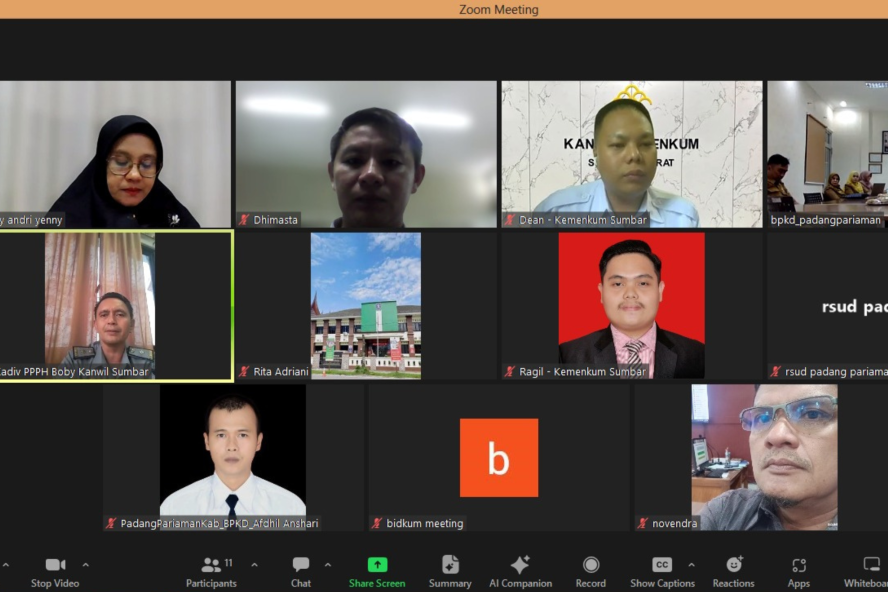Select Dhimasta's video tile

366,154
